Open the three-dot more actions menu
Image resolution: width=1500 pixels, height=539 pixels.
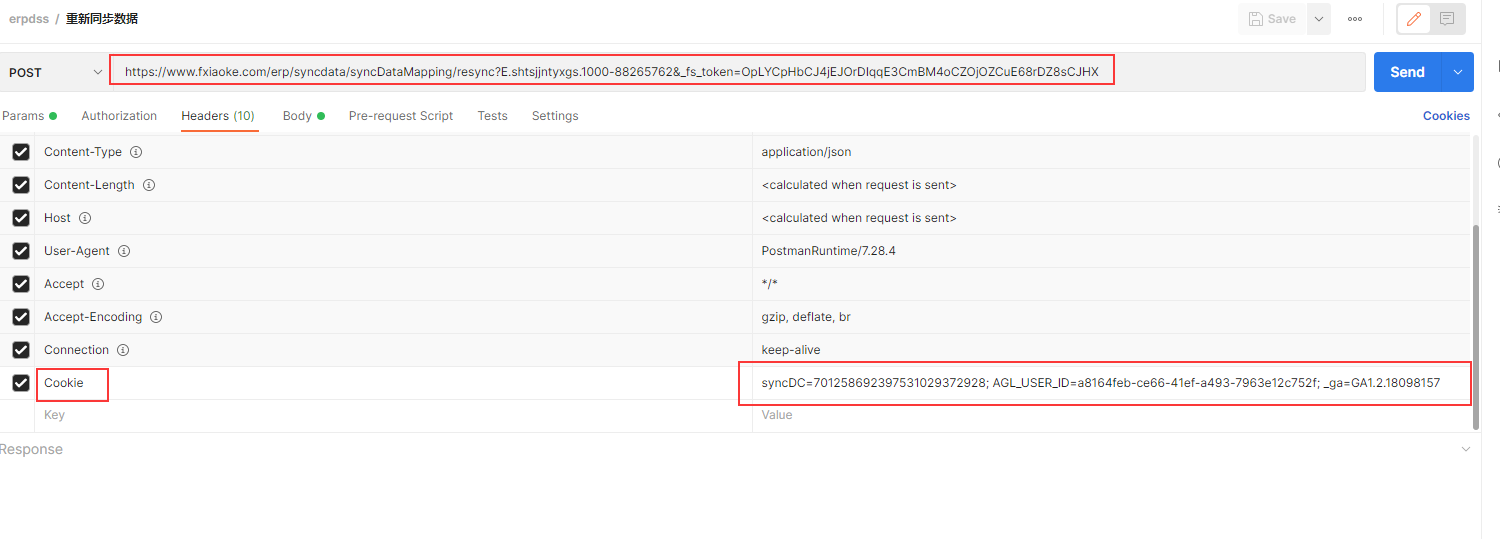click(x=1355, y=19)
